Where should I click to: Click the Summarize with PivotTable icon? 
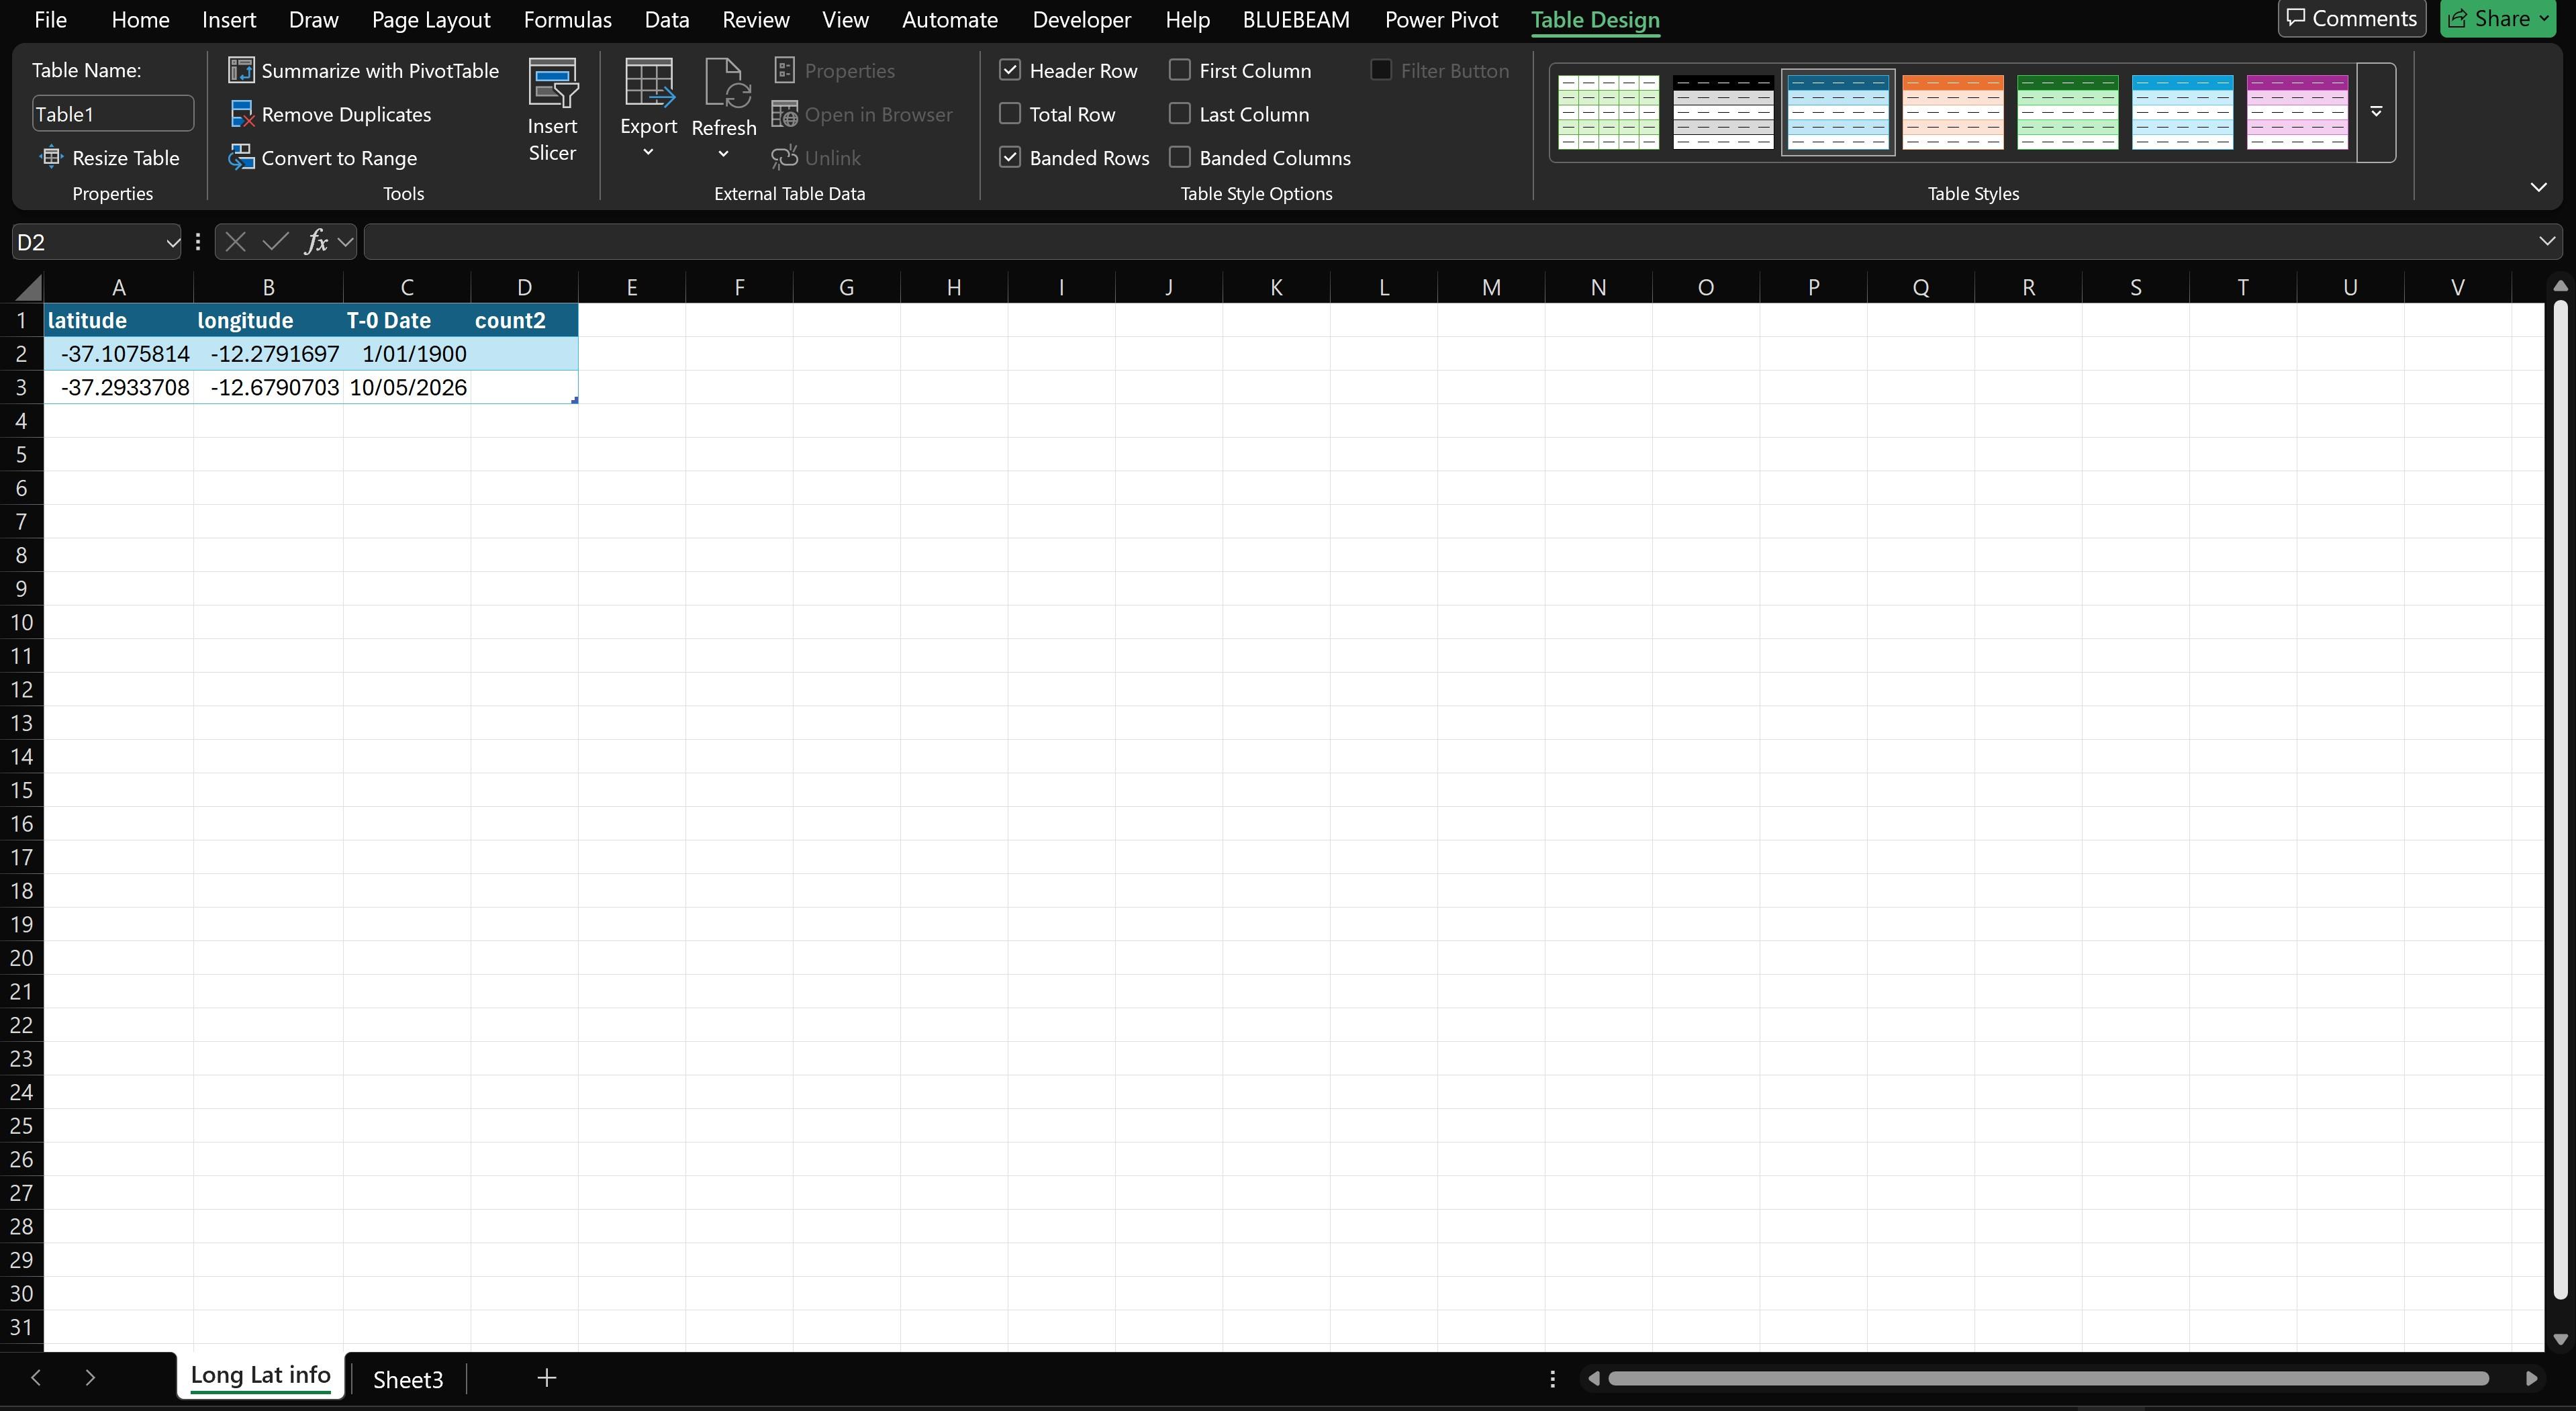[x=241, y=70]
